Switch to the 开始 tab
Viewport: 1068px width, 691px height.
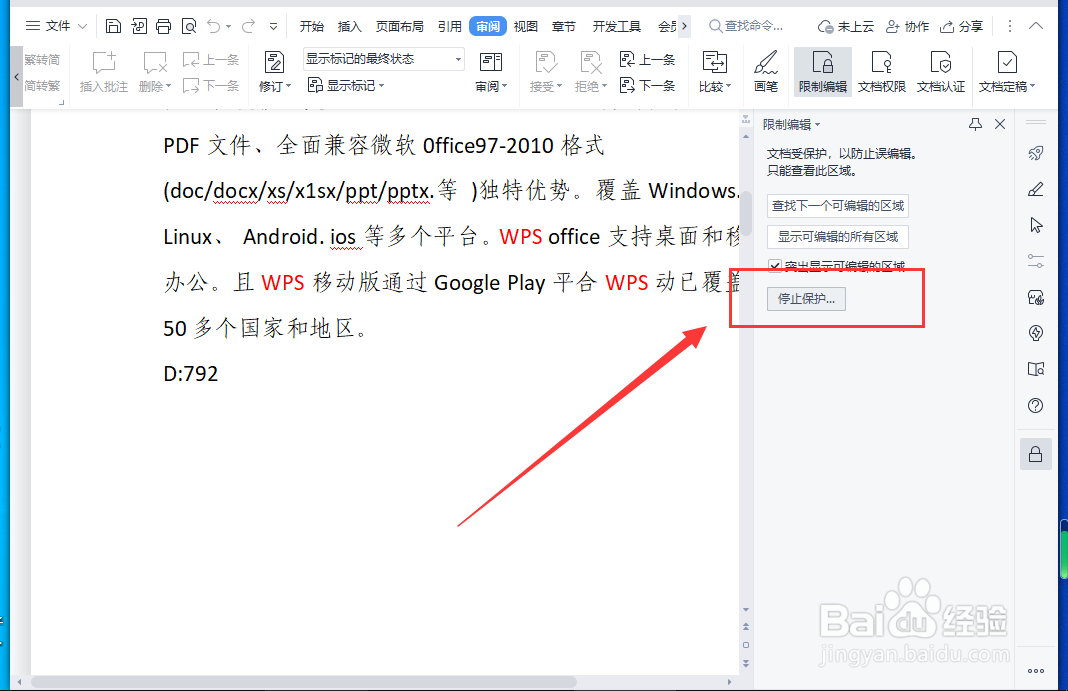tap(311, 27)
